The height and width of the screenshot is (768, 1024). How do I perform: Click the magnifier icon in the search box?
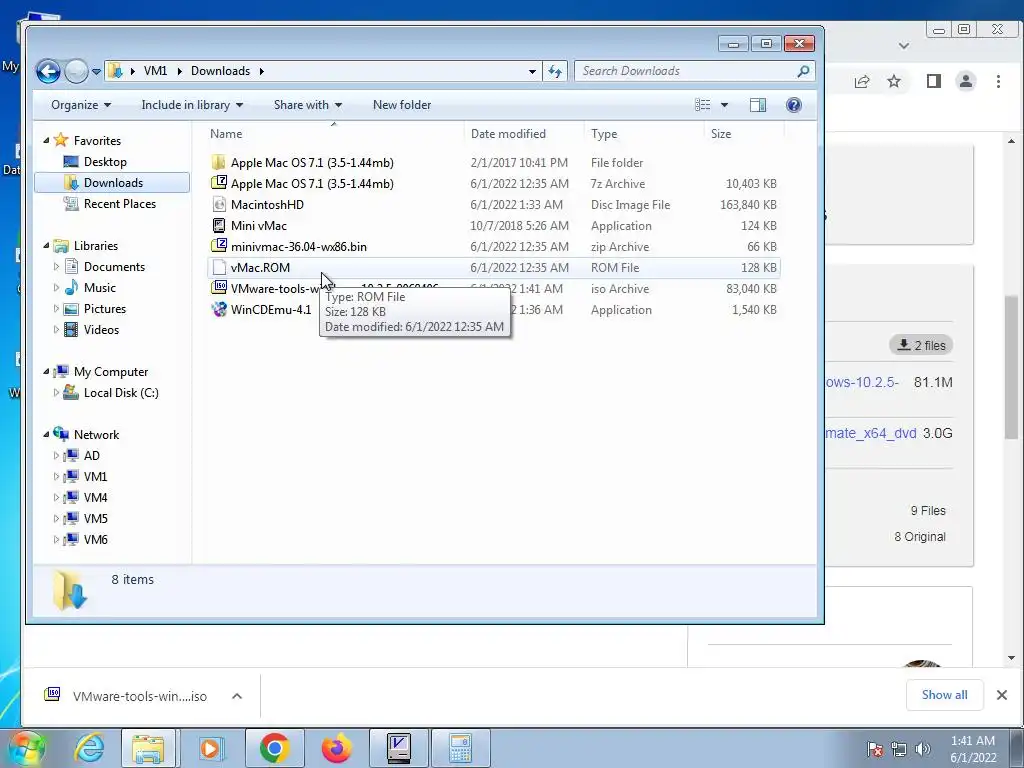804,71
